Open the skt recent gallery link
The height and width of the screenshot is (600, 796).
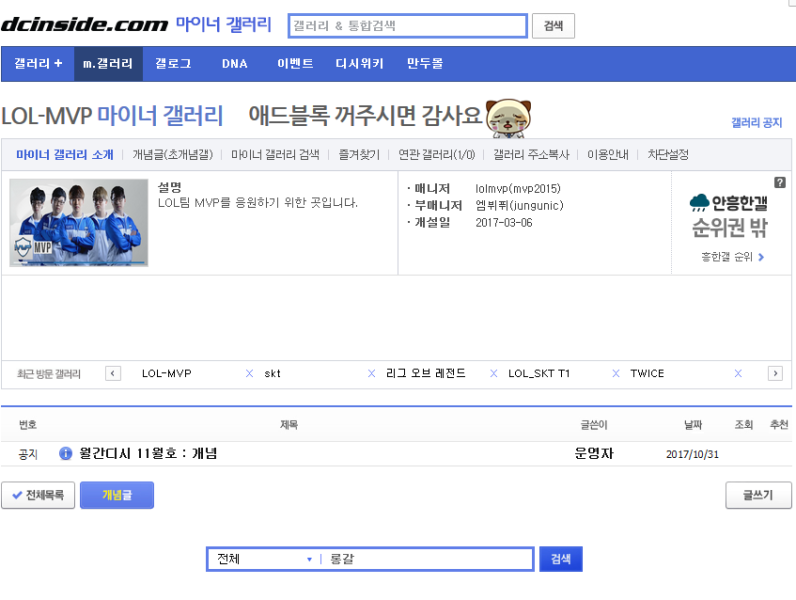272,374
